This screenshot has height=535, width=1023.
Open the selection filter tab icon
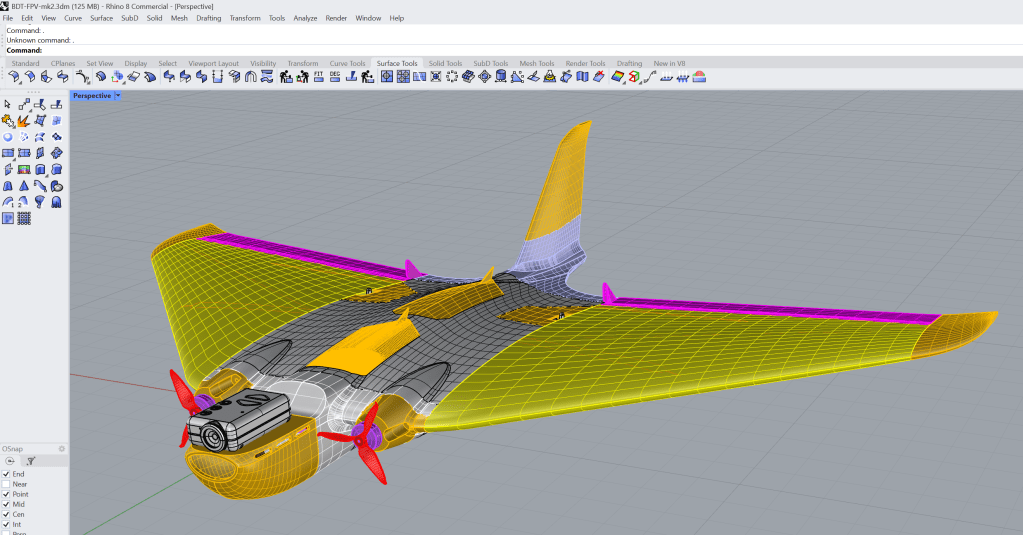30,461
